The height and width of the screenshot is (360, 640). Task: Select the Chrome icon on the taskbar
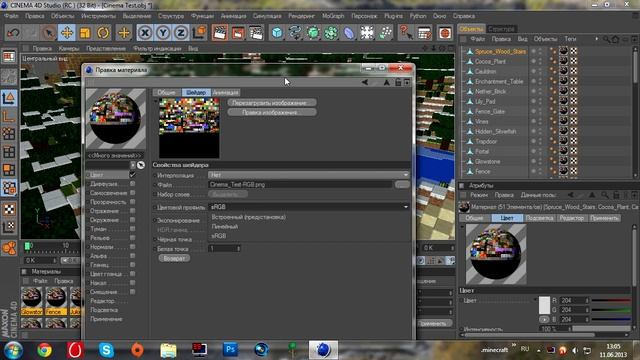coord(44,350)
